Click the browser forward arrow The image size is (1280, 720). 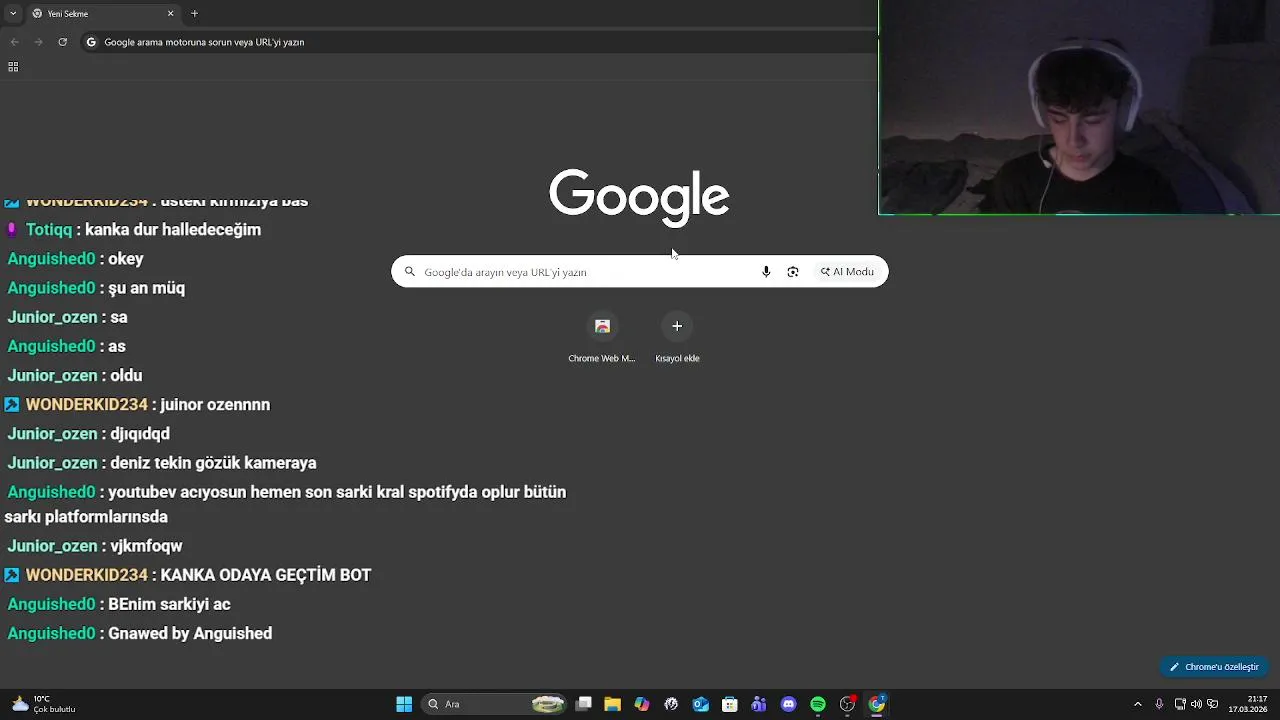[38, 42]
